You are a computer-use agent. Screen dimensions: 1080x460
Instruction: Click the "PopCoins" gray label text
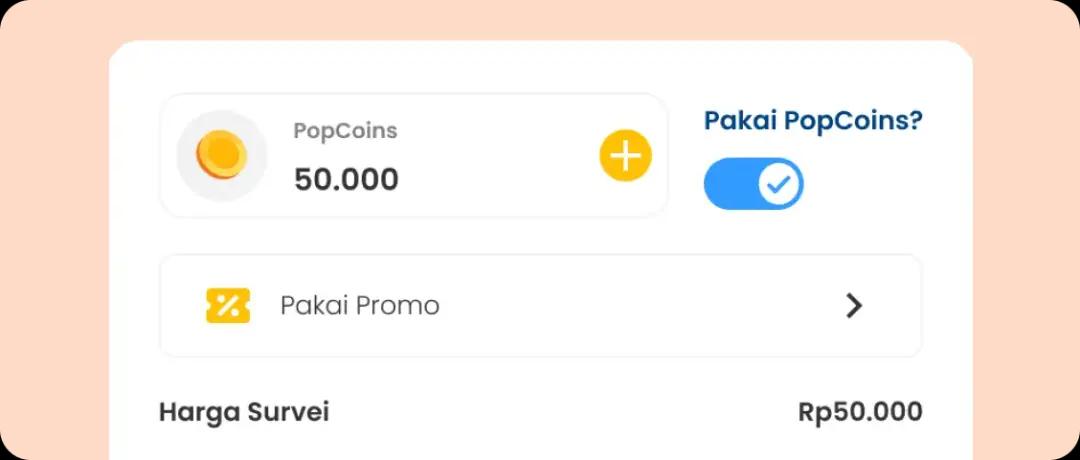[345, 131]
